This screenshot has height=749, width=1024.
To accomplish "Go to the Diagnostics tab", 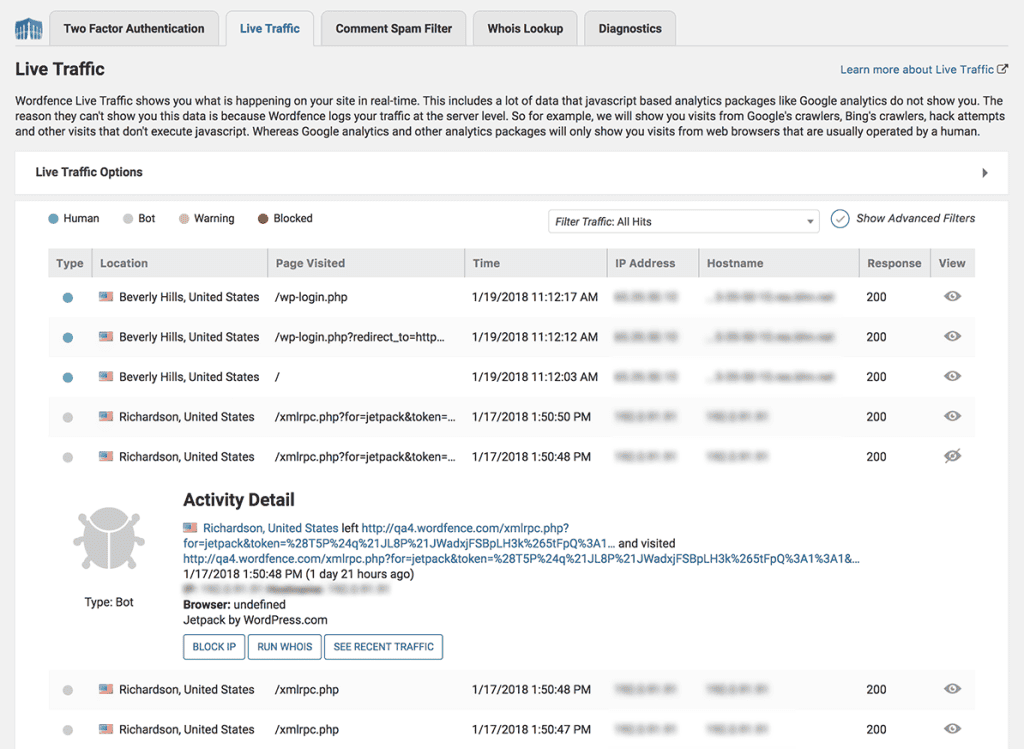I will pos(630,29).
